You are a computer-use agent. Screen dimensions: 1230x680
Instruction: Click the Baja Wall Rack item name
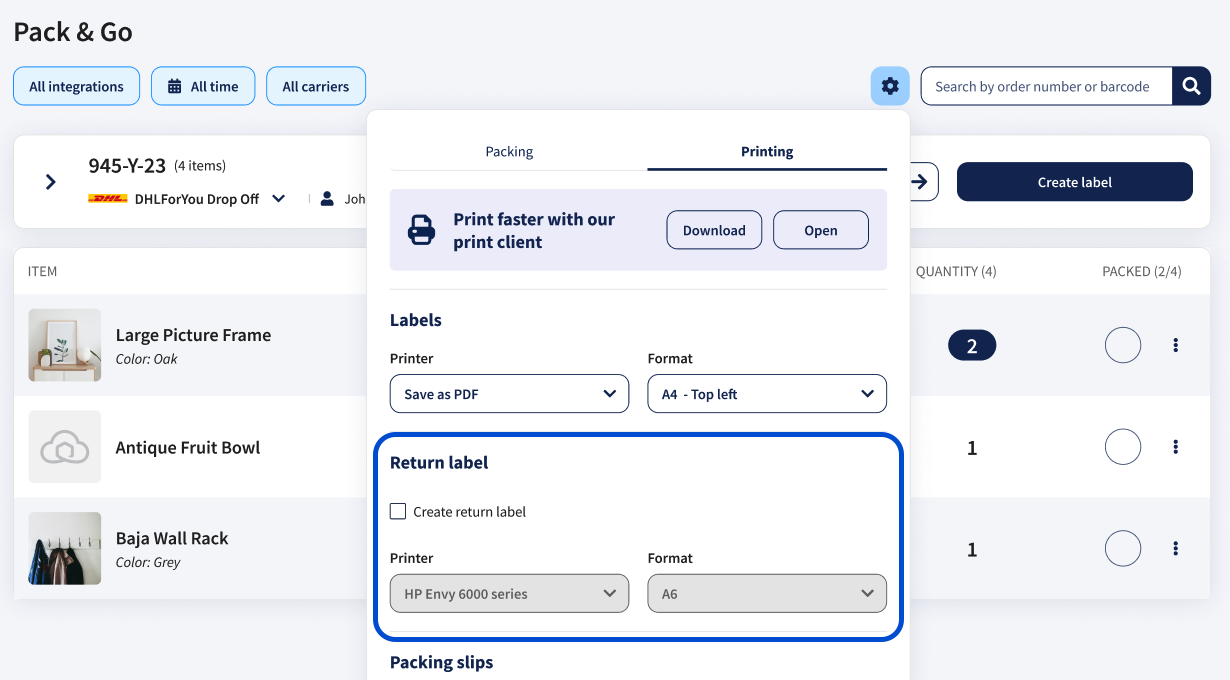172,538
